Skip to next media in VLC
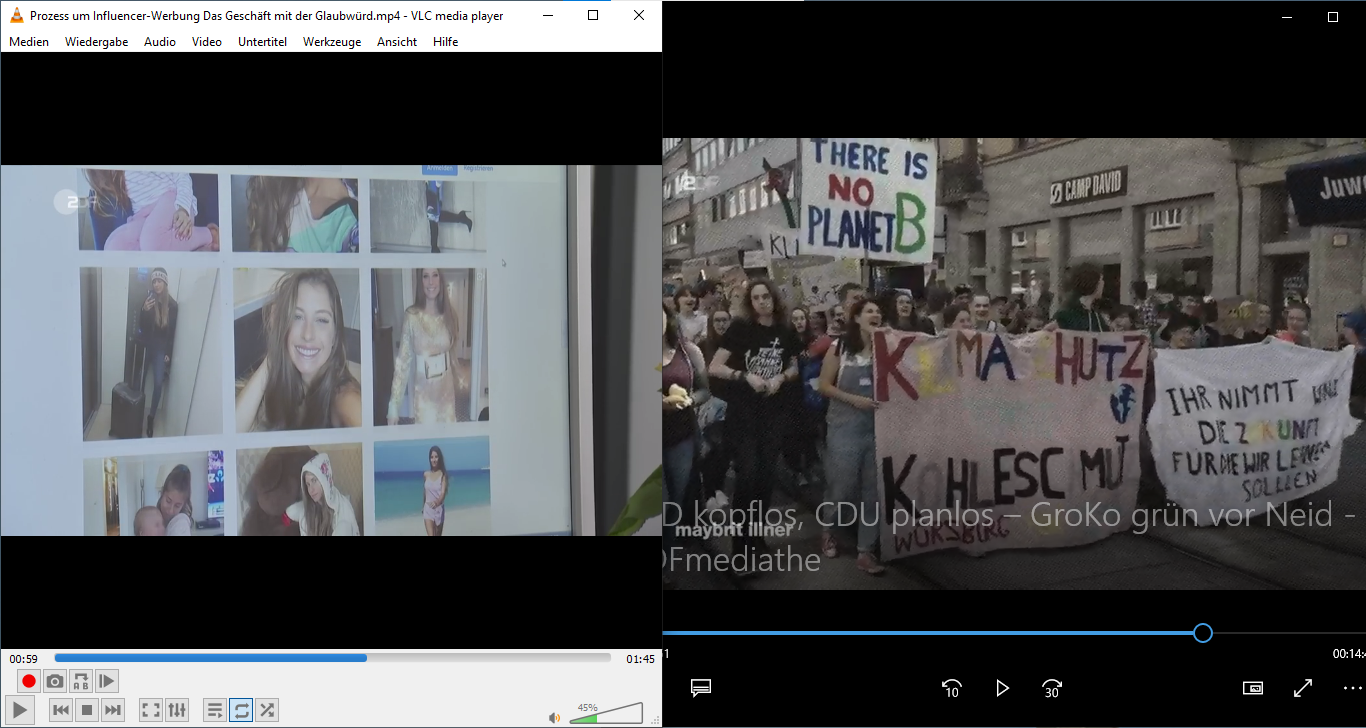 coord(113,710)
